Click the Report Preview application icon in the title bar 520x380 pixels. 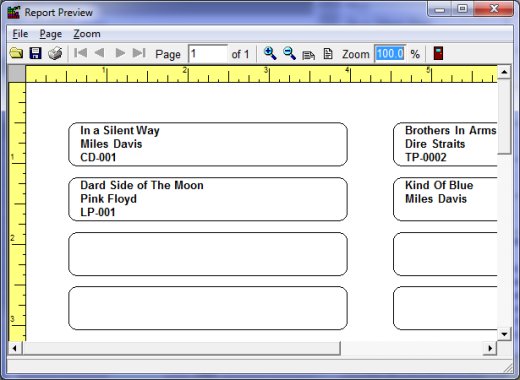(14, 12)
